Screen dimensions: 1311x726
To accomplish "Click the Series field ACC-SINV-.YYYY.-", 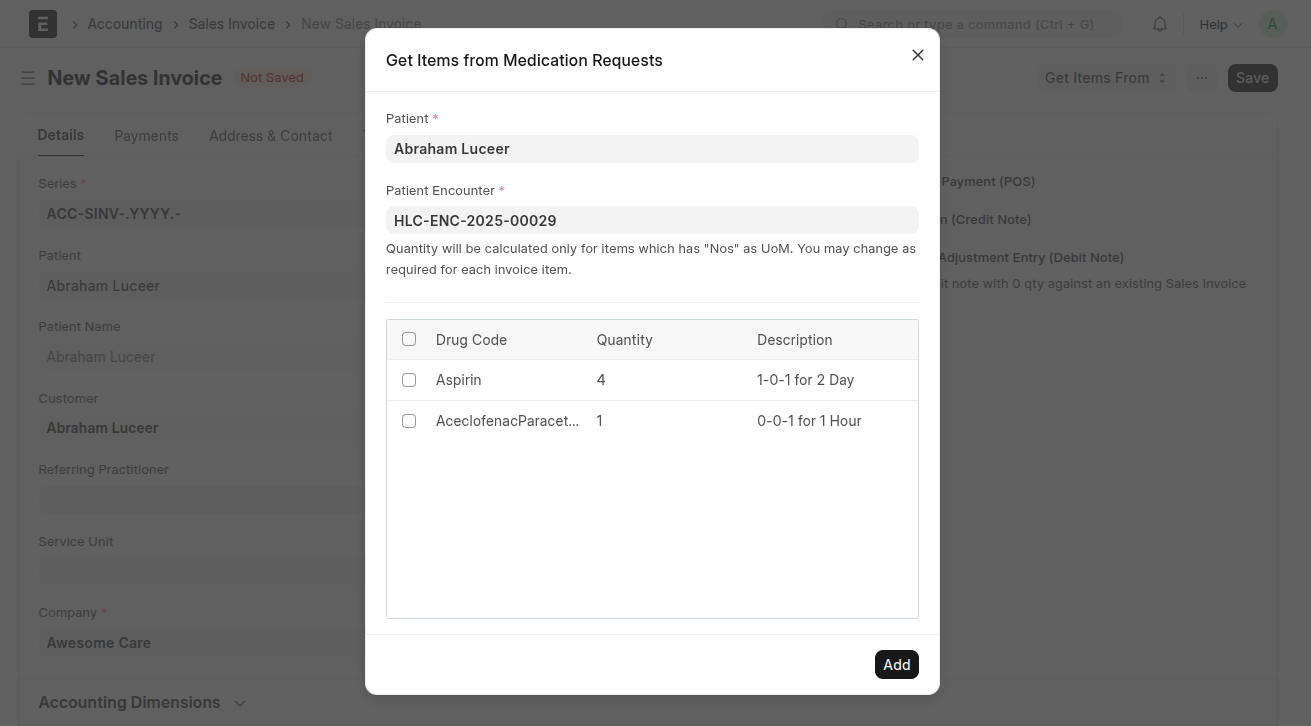I will pyautogui.click(x=202, y=214).
